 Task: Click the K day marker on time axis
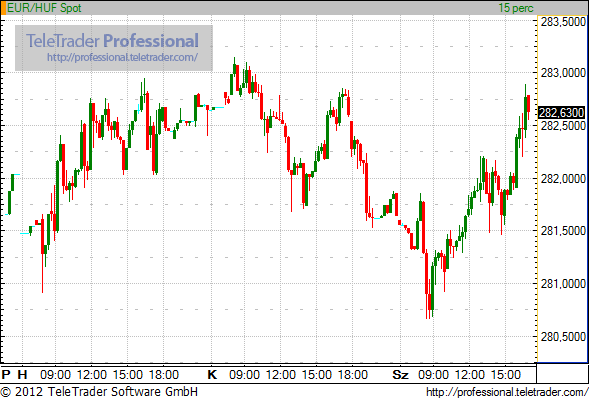tap(212, 374)
